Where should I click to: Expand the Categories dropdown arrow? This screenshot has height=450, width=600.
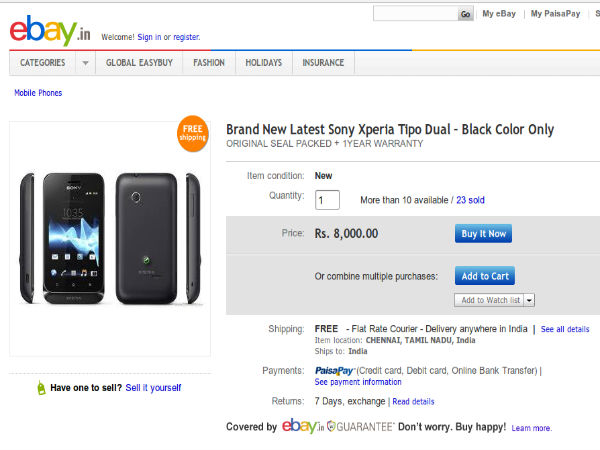pyautogui.click(x=85, y=63)
